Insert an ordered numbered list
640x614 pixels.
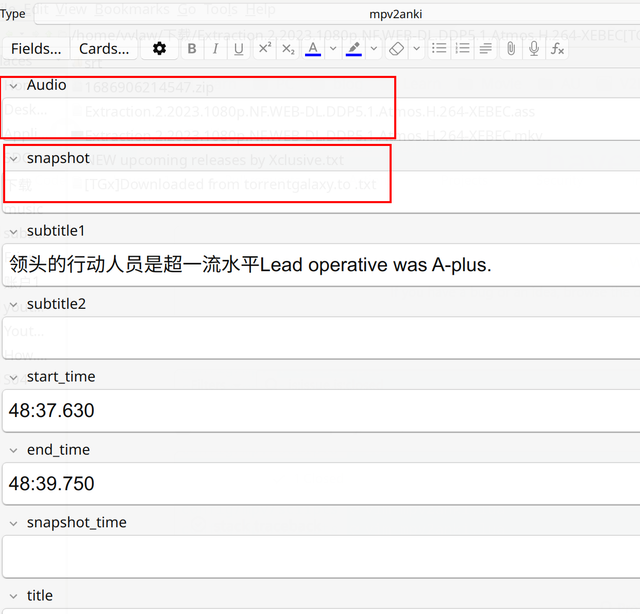[x=462, y=49]
